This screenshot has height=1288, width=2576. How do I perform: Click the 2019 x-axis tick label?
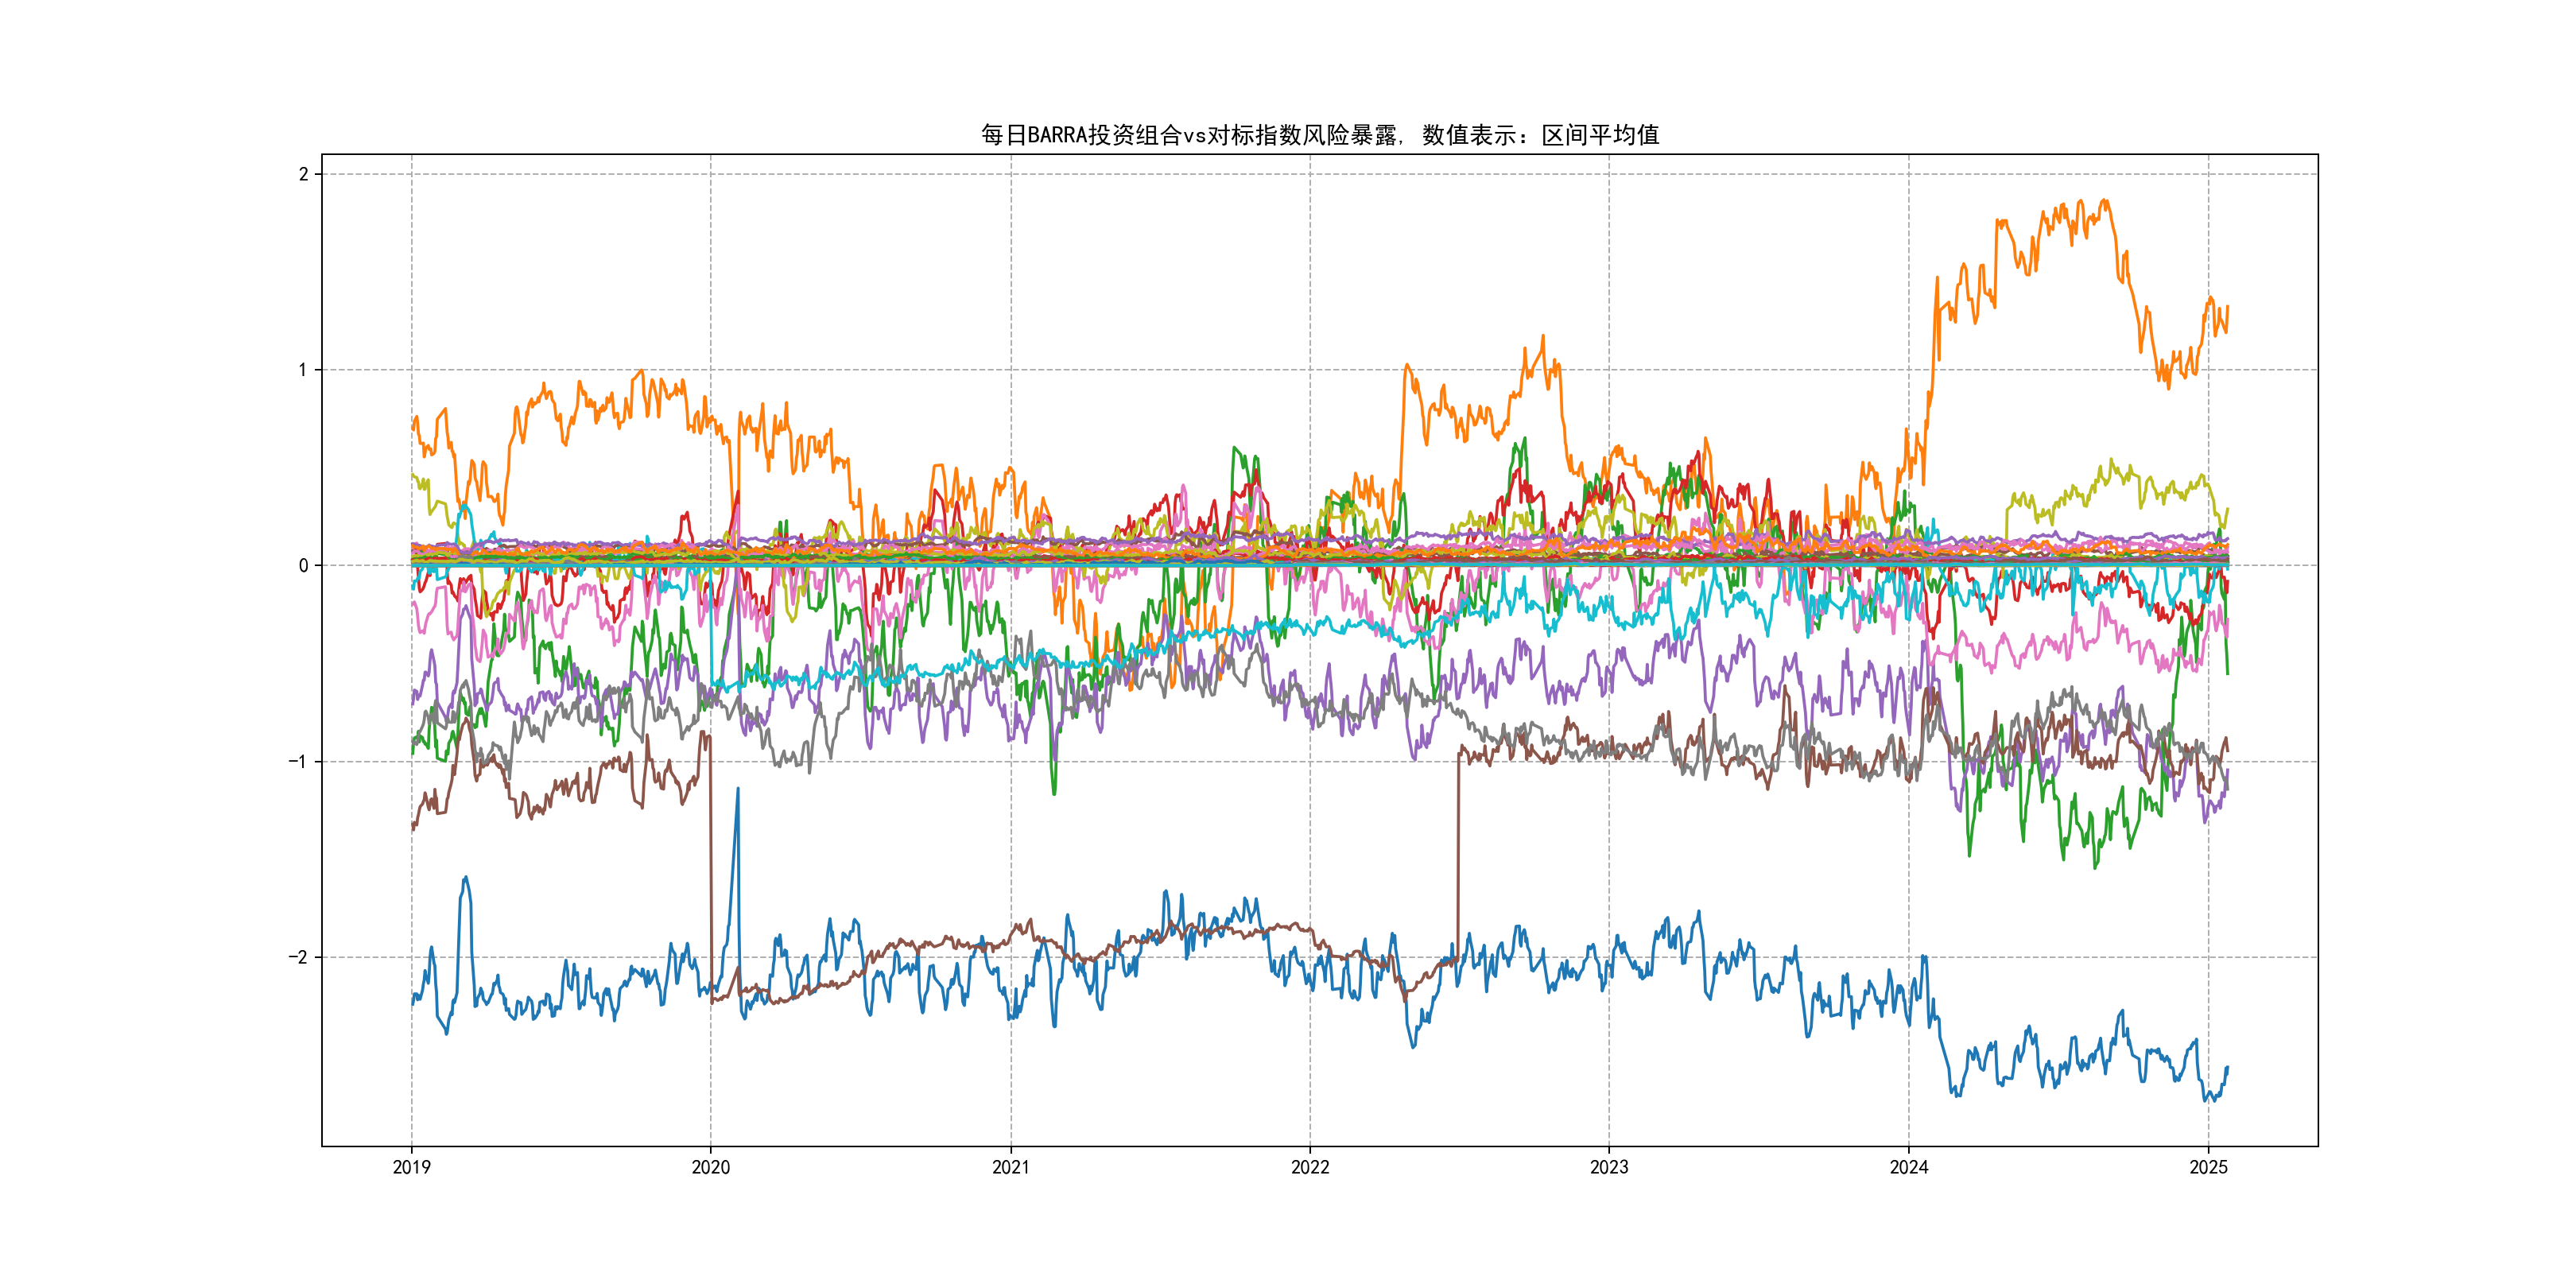411,1167
